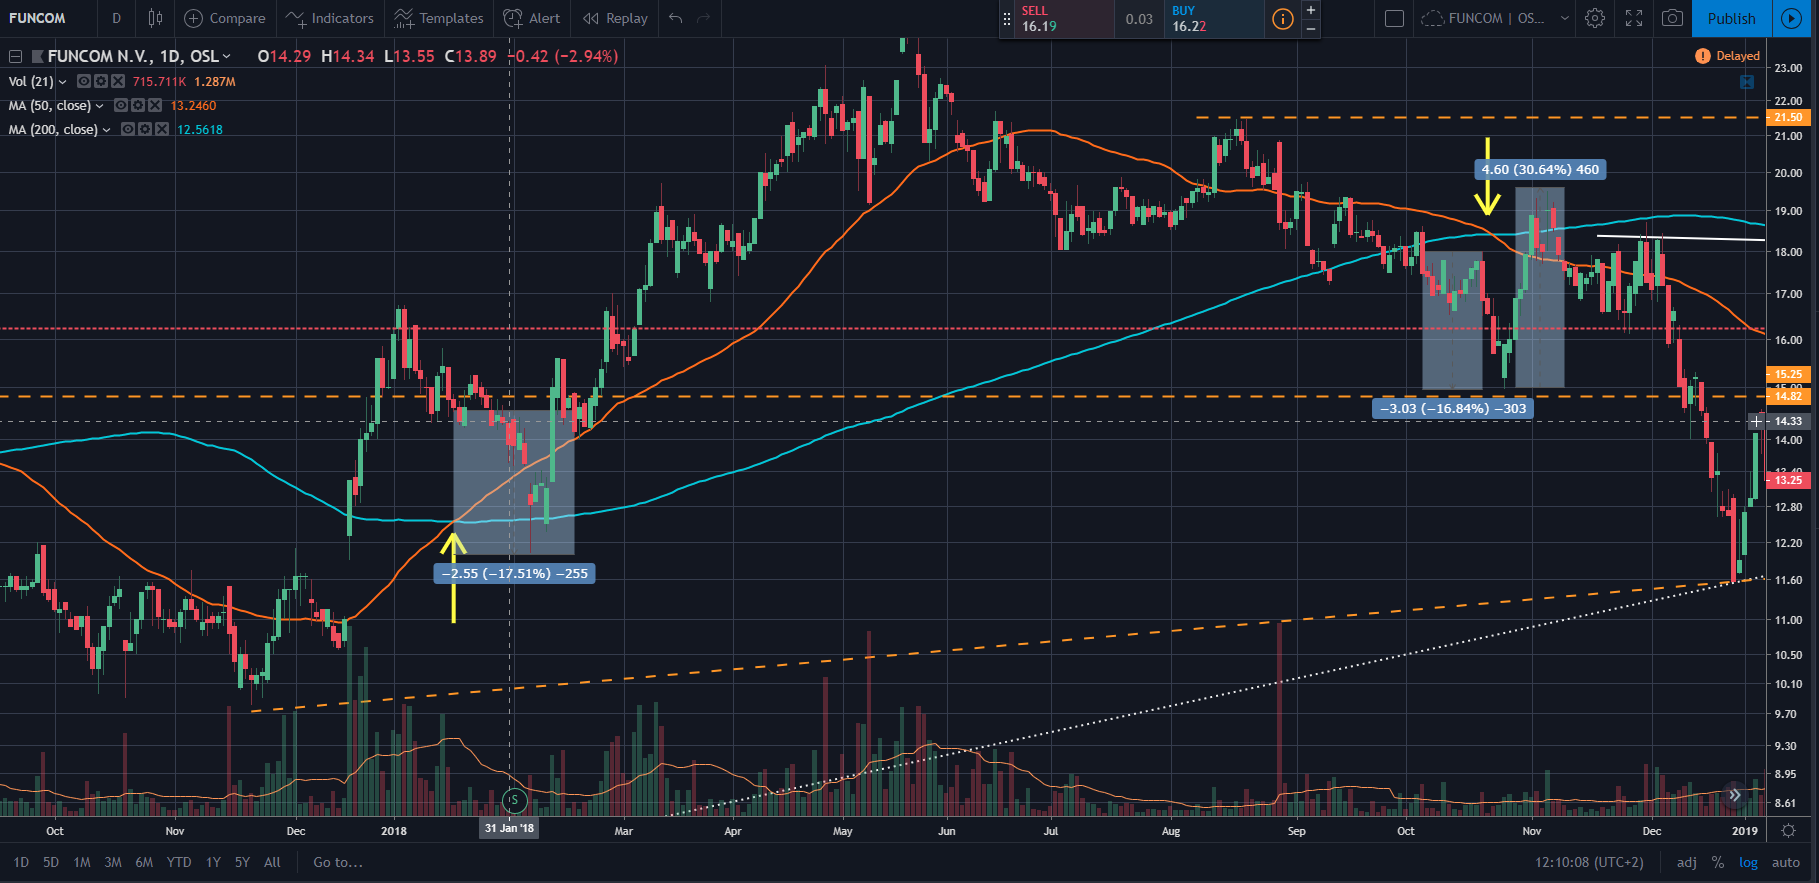
Task: Set range to 1M
Action: pyautogui.click(x=82, y=862)
